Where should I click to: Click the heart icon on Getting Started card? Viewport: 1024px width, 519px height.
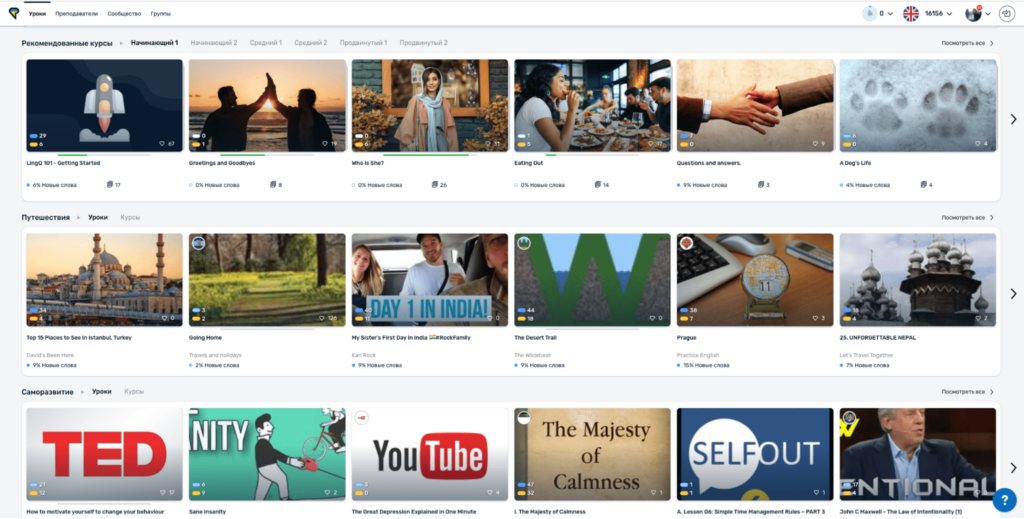[x=162, y=144]
